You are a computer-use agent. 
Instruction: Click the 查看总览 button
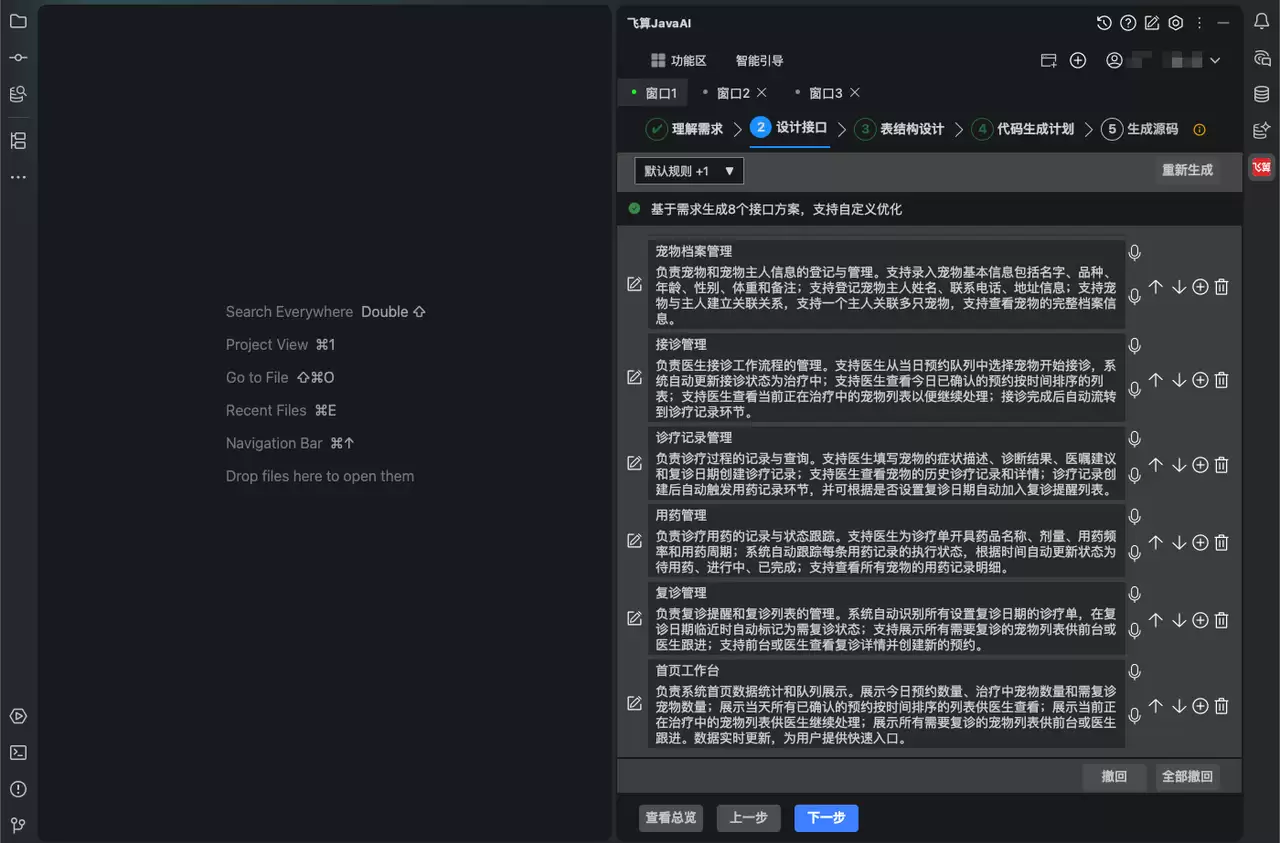point(671,818)
